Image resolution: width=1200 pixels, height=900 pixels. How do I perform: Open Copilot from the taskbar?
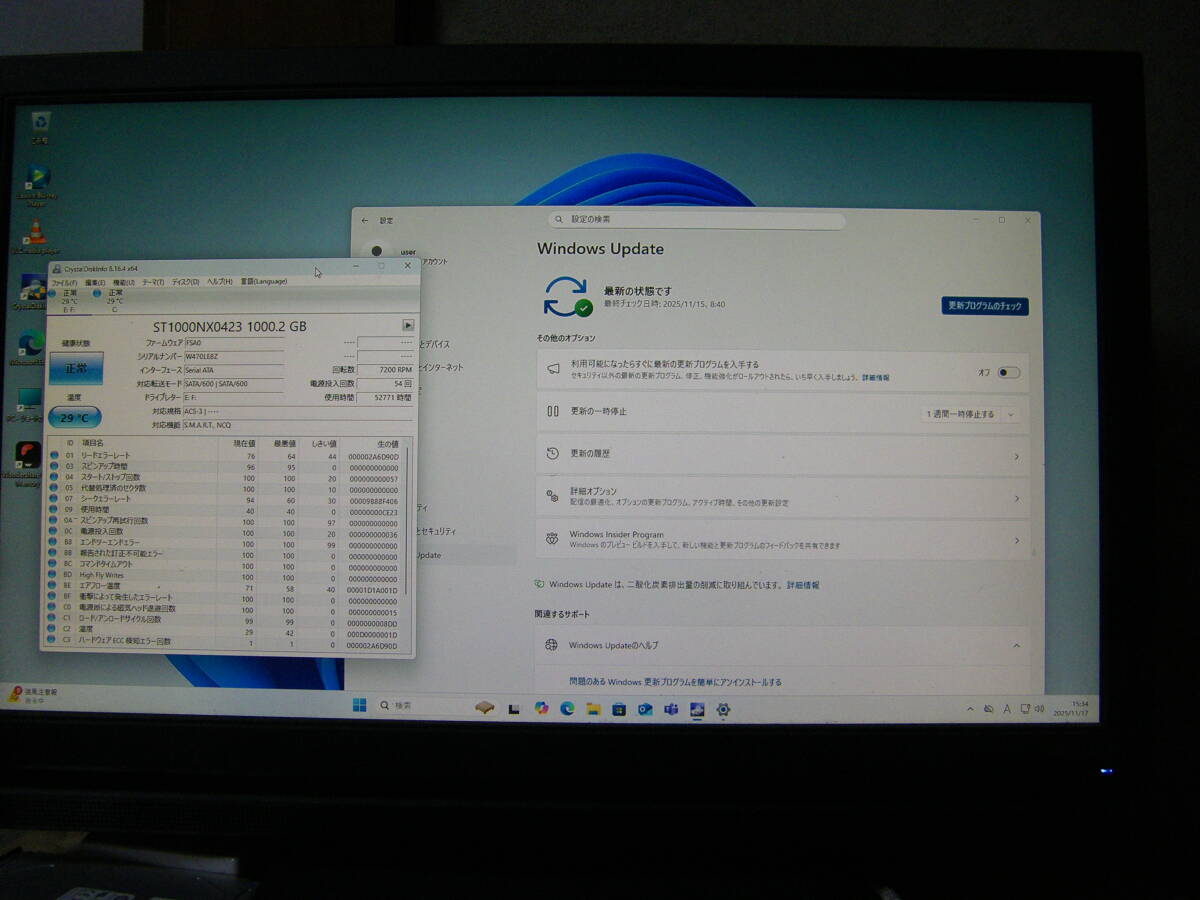[540, 707]
